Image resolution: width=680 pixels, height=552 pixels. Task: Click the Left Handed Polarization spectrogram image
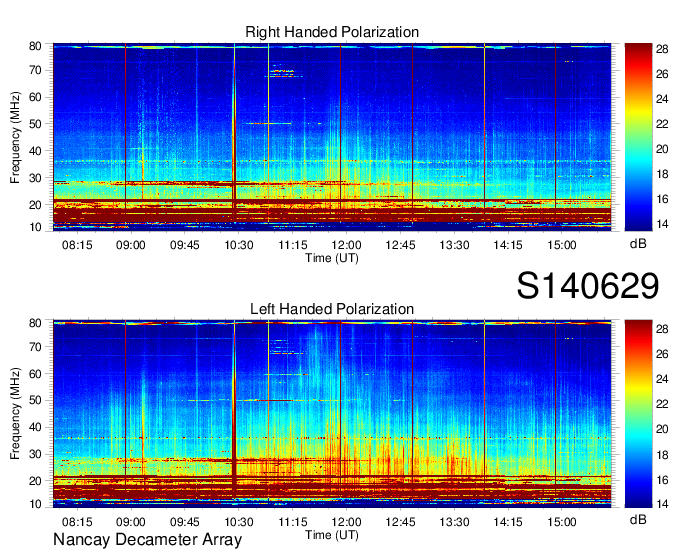pos(332,413)
